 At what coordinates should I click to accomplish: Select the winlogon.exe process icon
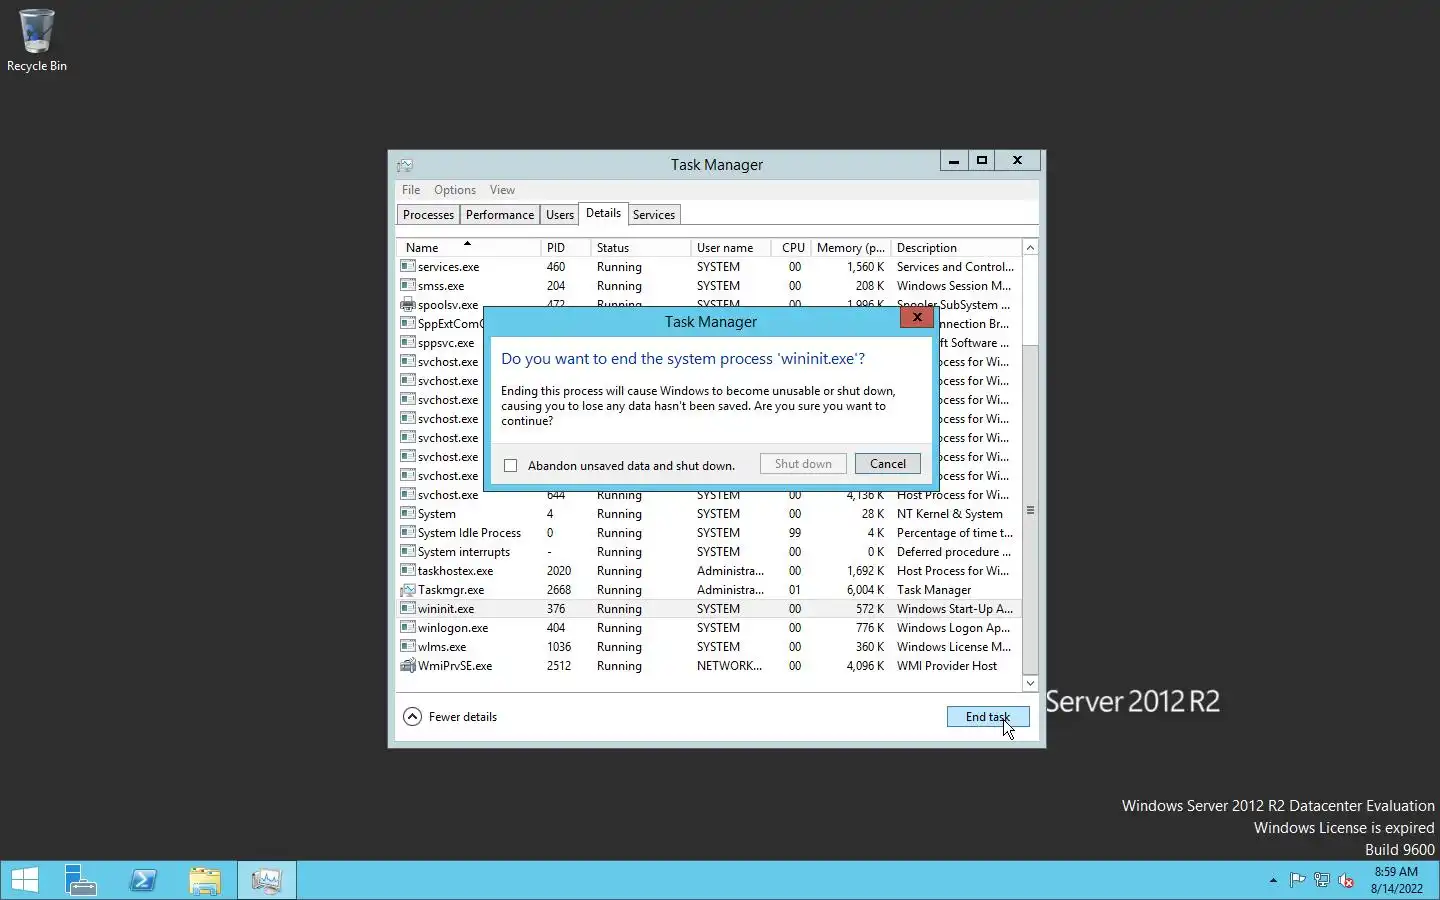pyautogui.click(x=408, y=628)
